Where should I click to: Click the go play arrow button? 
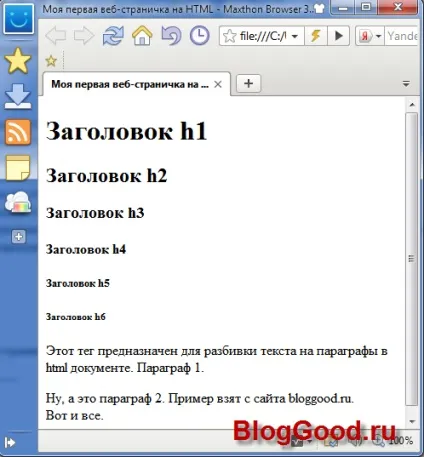click(338, 36)
